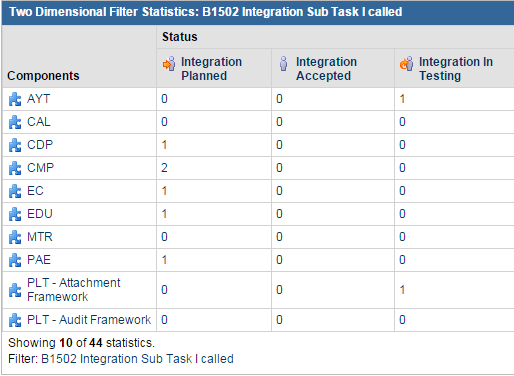Open the PAE component link
This screenshot has height=376, width=514.
click(x=39, y=260)
